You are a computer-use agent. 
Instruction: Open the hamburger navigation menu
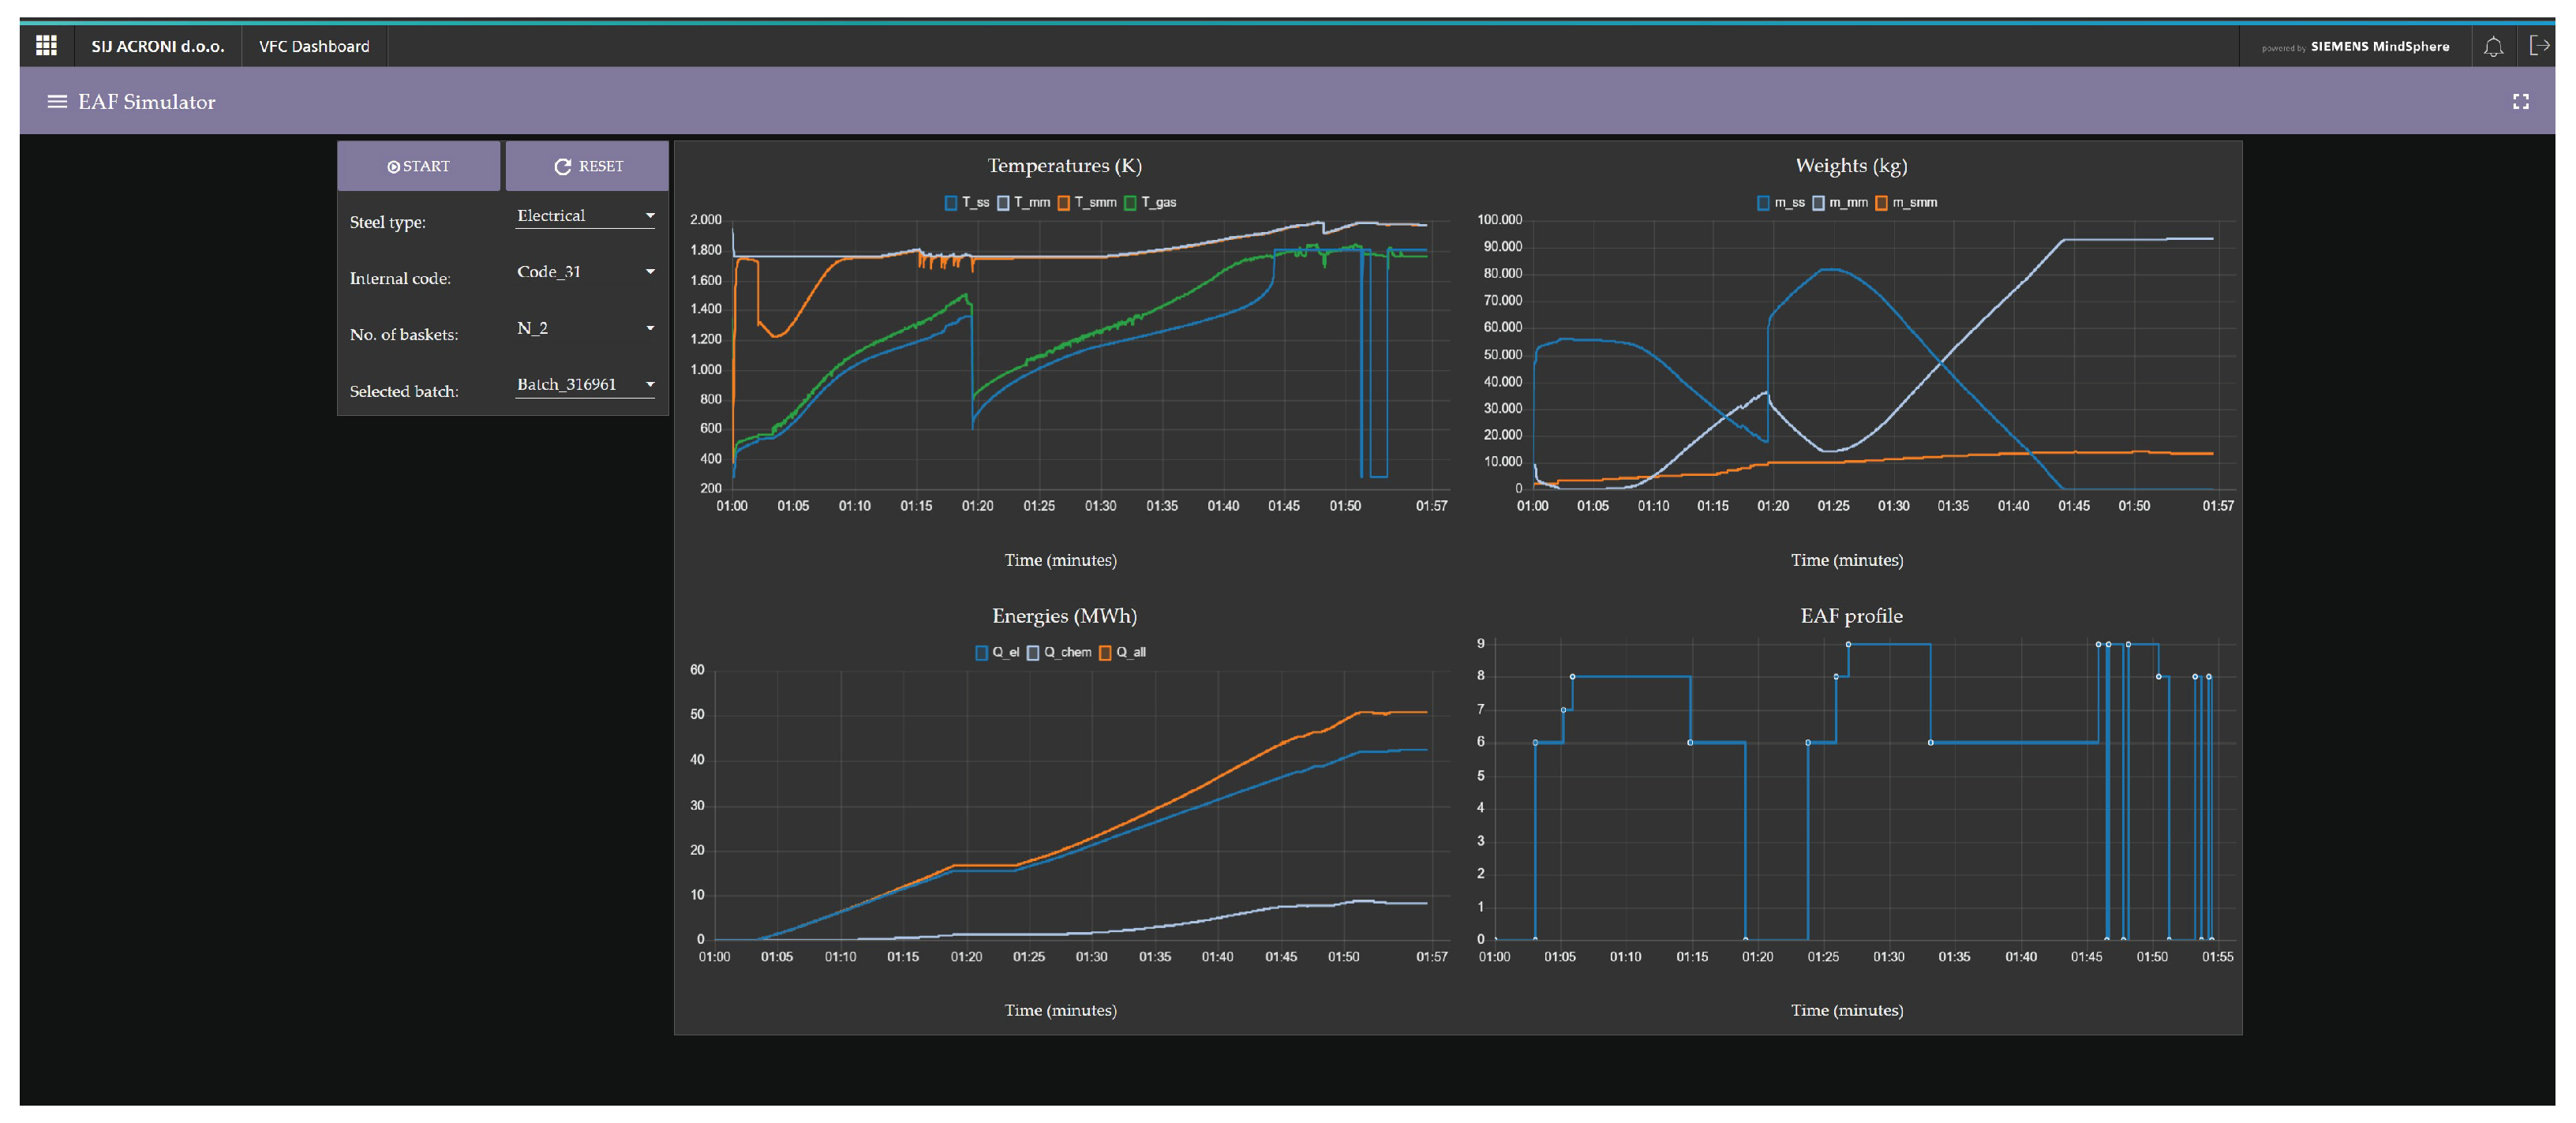[57, 102]
